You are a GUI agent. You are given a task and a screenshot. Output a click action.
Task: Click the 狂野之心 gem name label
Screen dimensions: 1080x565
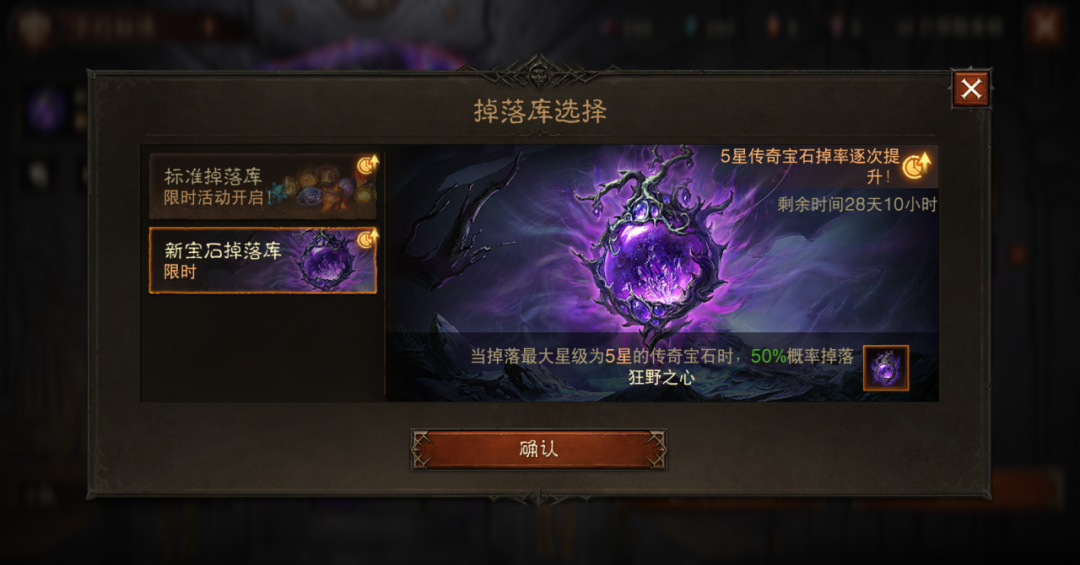[661, 378]
